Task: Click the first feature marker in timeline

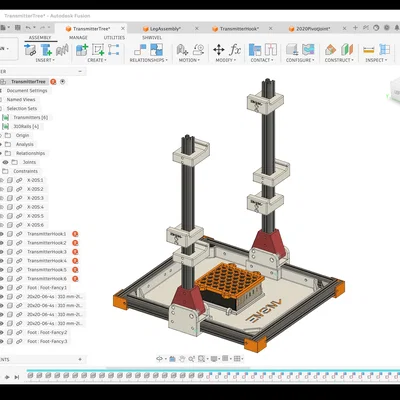Action: pyautogui.click(x=30, y=376)
